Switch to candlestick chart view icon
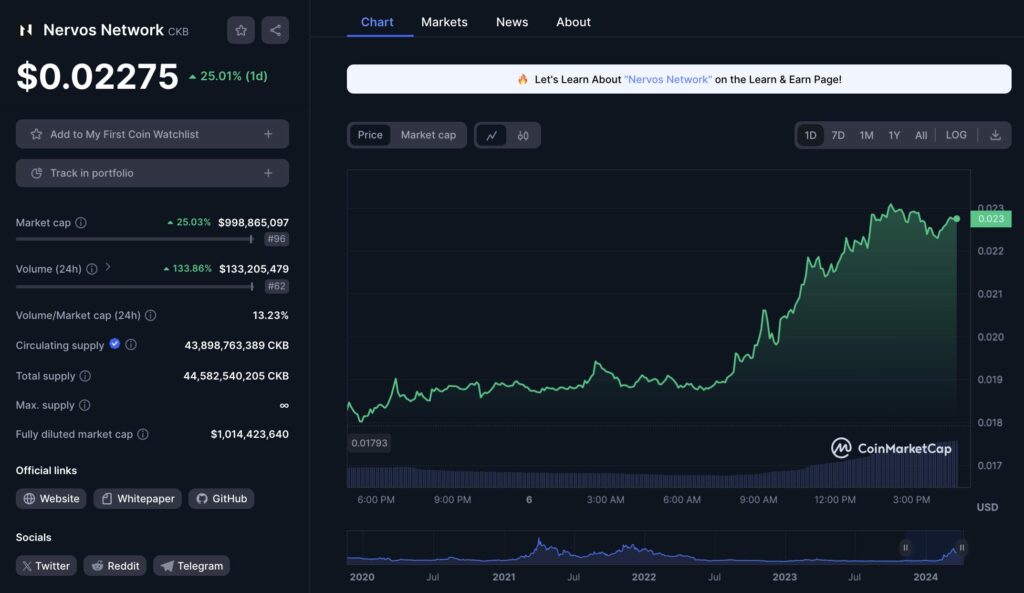1024x593 pixels. click(x=523, y=135)
